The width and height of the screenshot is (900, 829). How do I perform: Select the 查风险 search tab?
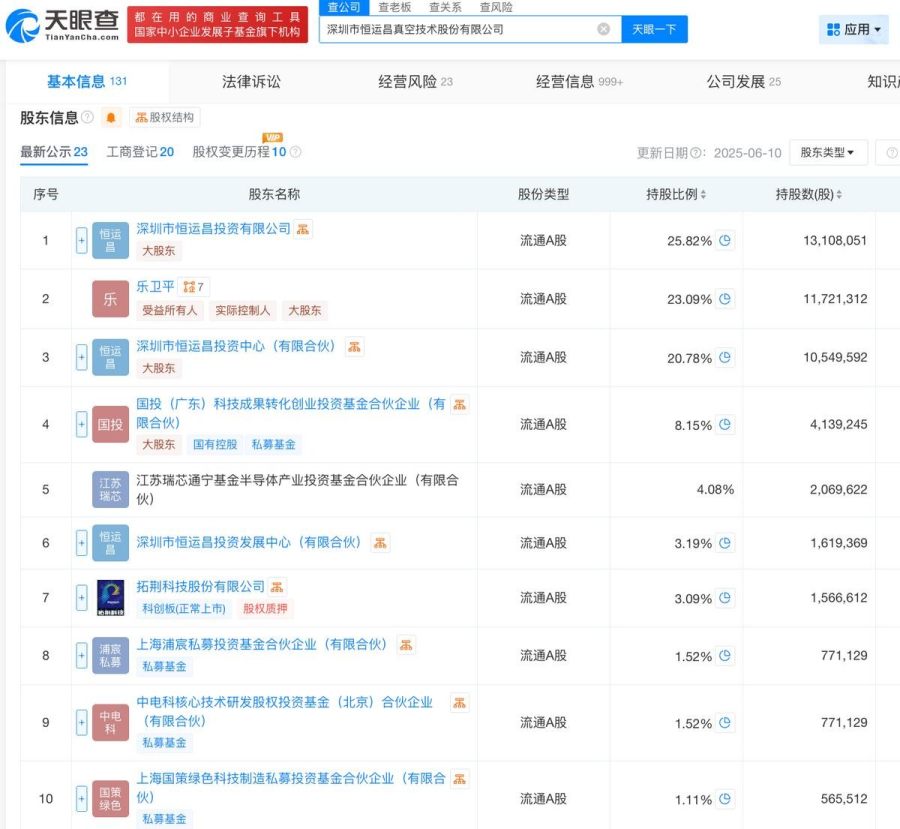[496, 7]
